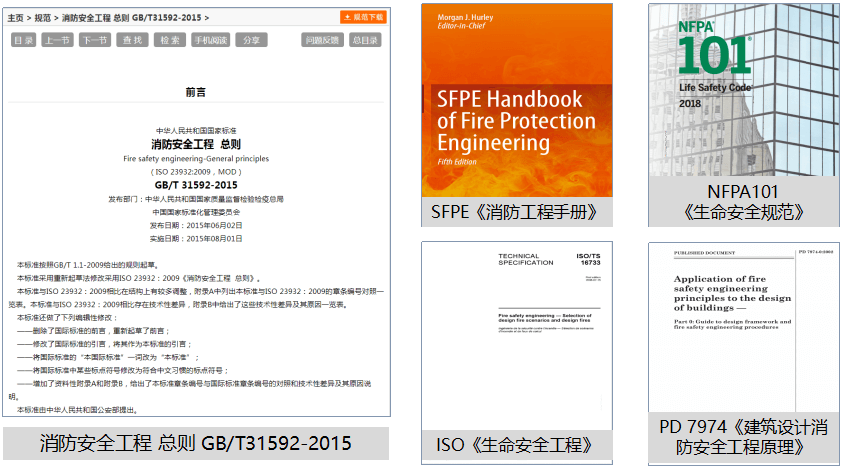Viewport: 844px width, 468px height.
Task: Click the orange 规范下载 download button
Action: [363, 17]
